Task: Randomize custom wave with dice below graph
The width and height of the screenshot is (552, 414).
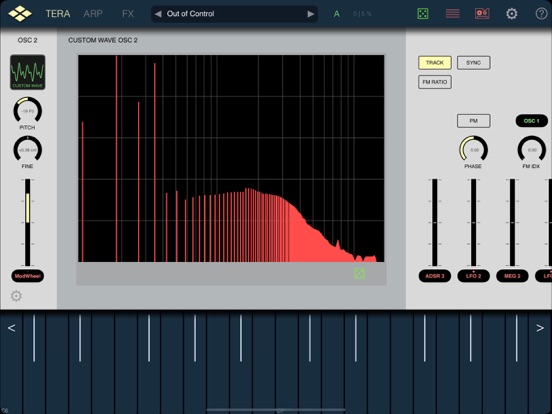Action: click(359, 273)
